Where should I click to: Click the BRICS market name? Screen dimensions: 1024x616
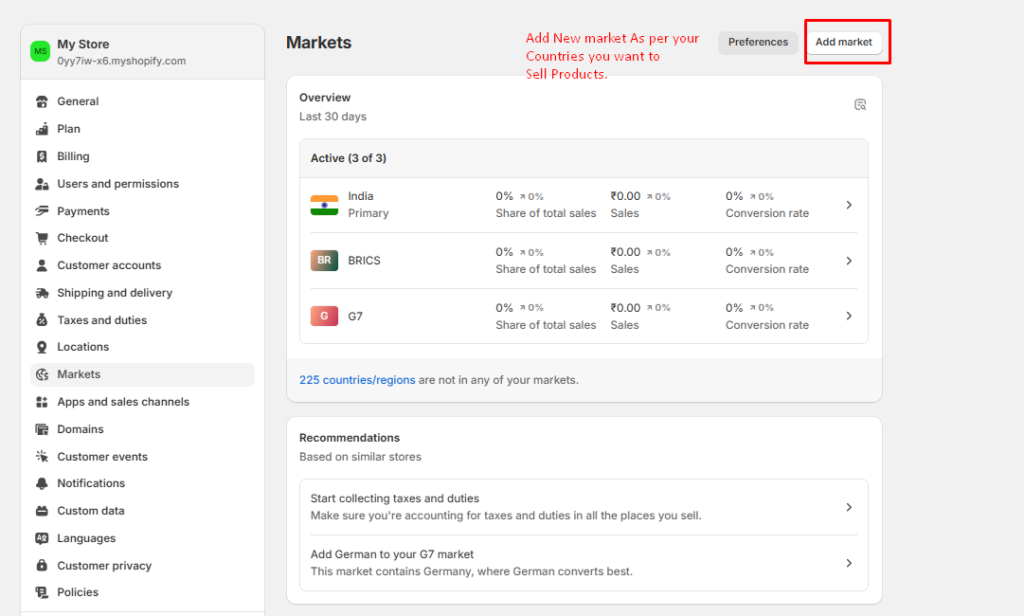(364, 261)
